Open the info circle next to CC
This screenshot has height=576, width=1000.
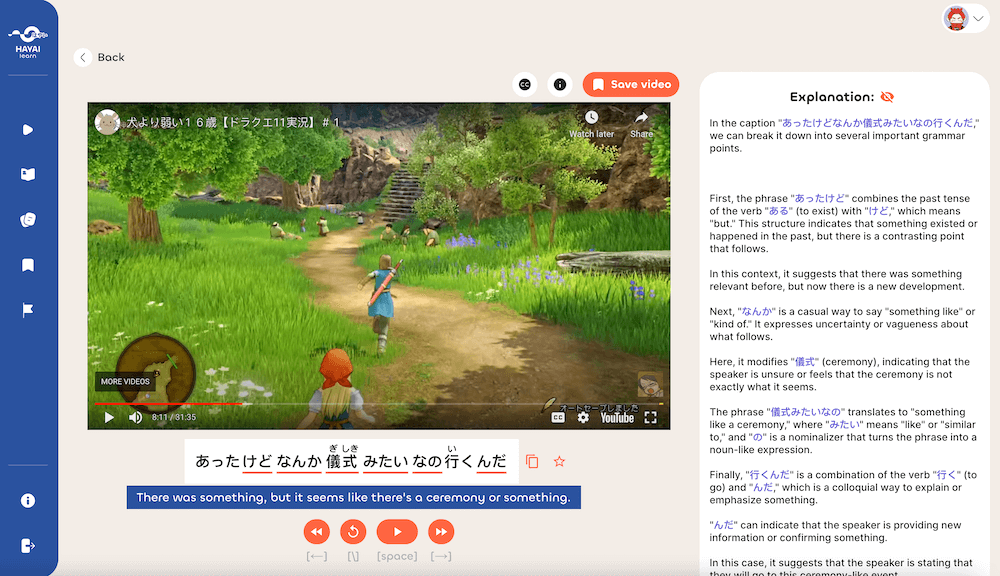[x=560, y=84]
